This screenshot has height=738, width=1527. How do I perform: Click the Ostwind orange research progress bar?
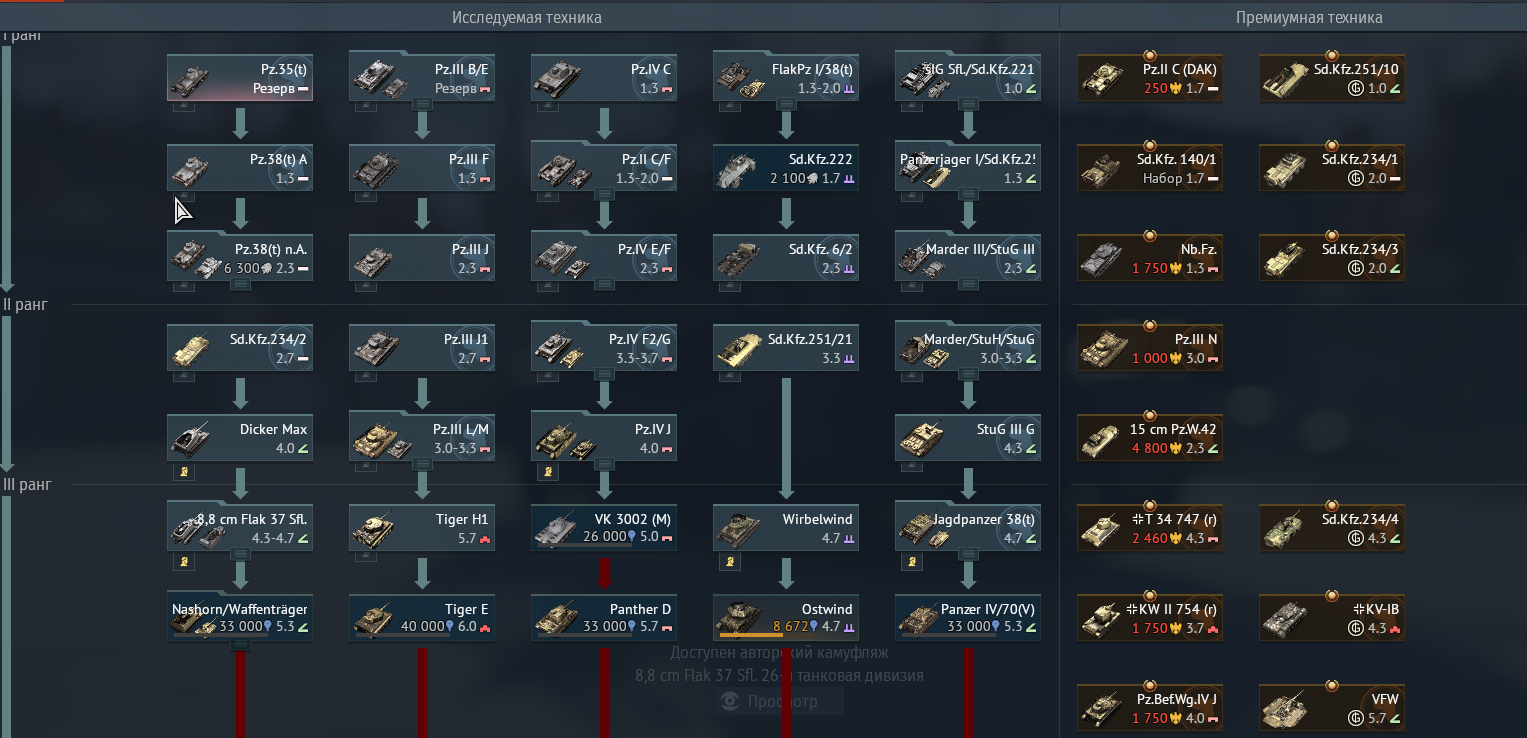tap(751, 635)
